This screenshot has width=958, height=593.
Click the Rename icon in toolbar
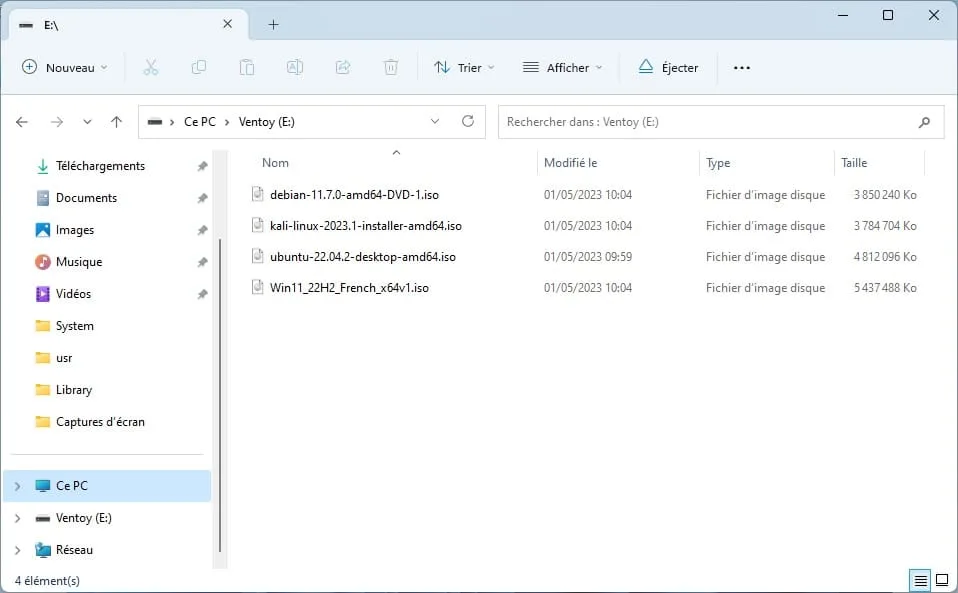(294, 68)
